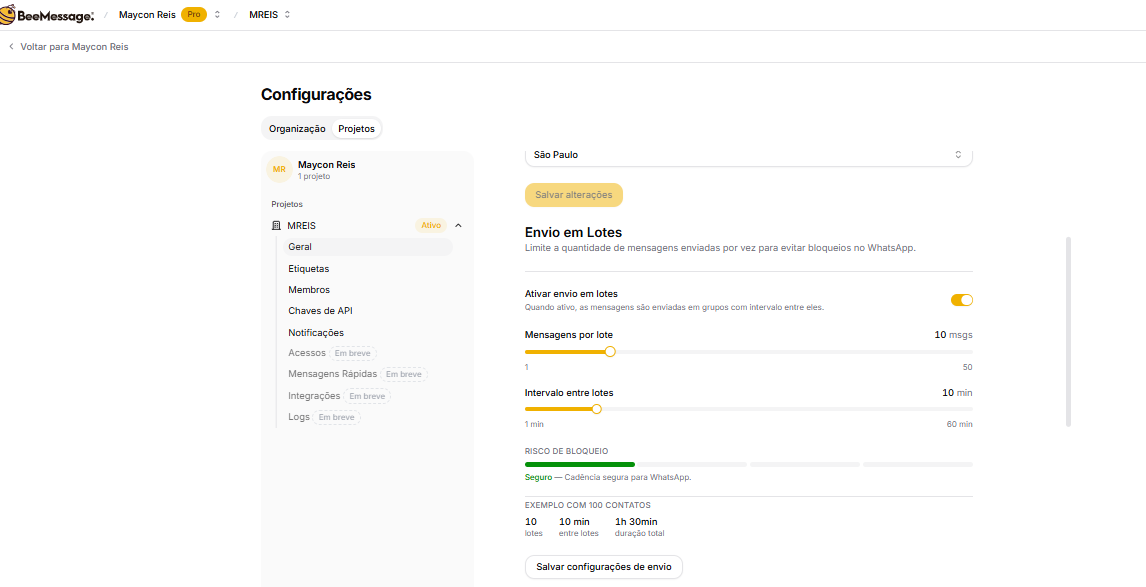Viewport: 1146px width, 587px height.
Task: Collapse the MREIS project chevron
Action: click(x=458, y=226)
